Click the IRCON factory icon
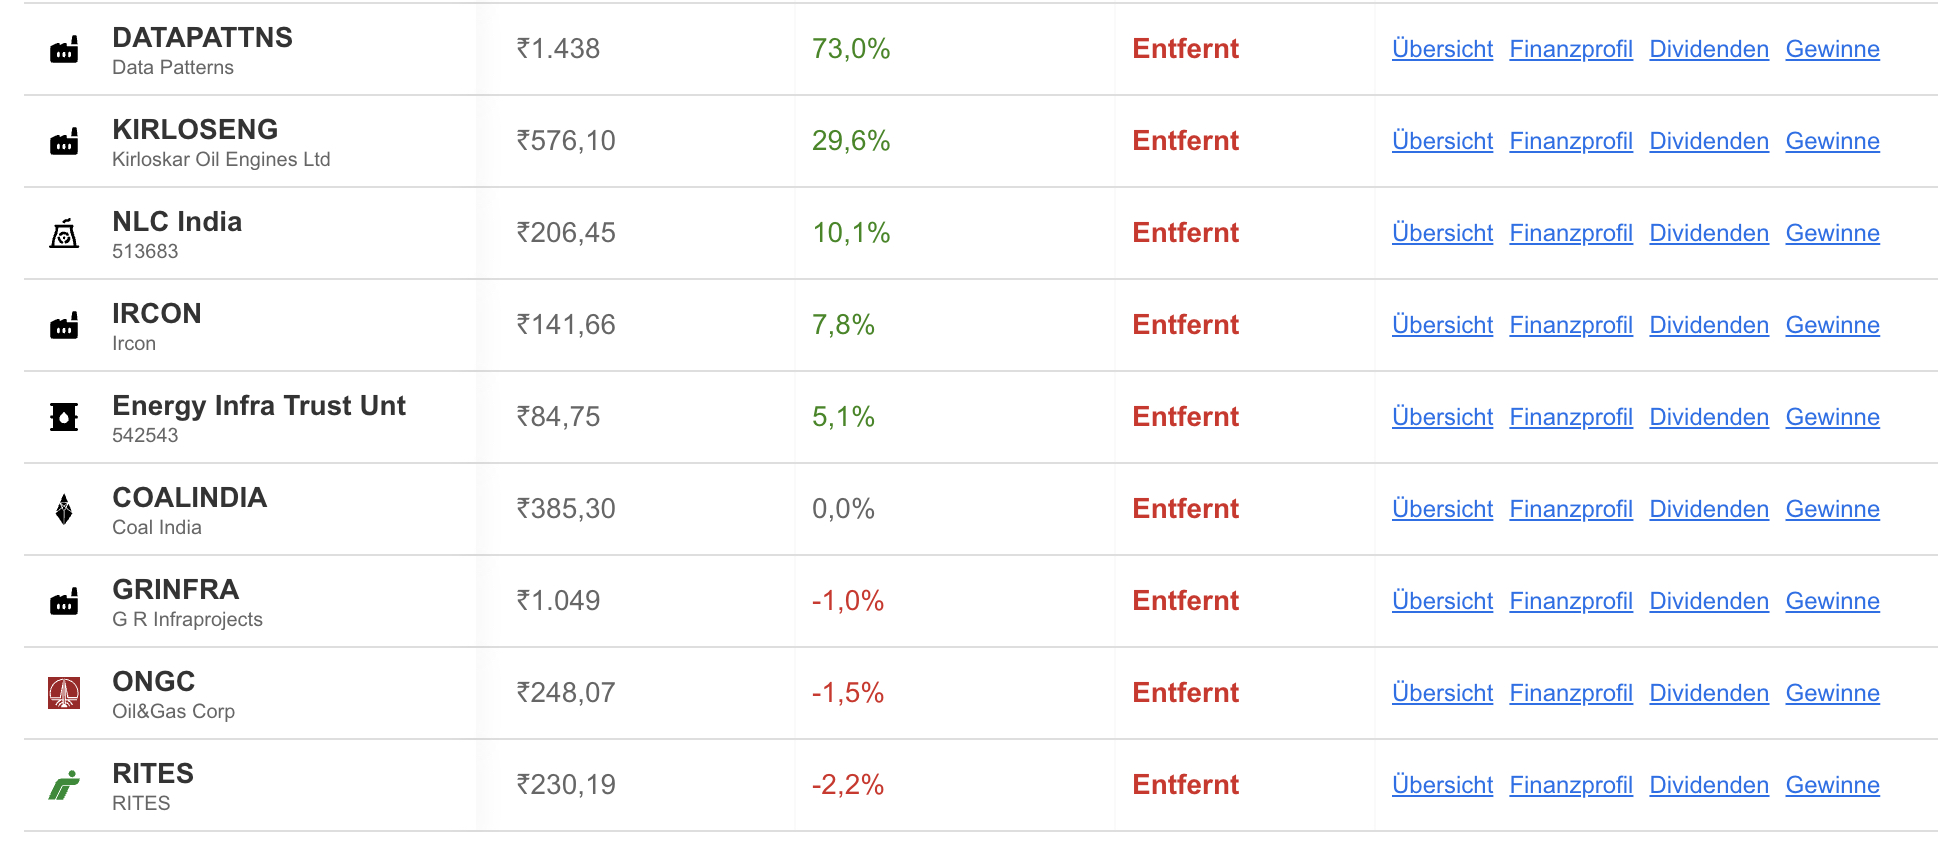The width and height of the screenshot is (1938, 841). [64, 326]
